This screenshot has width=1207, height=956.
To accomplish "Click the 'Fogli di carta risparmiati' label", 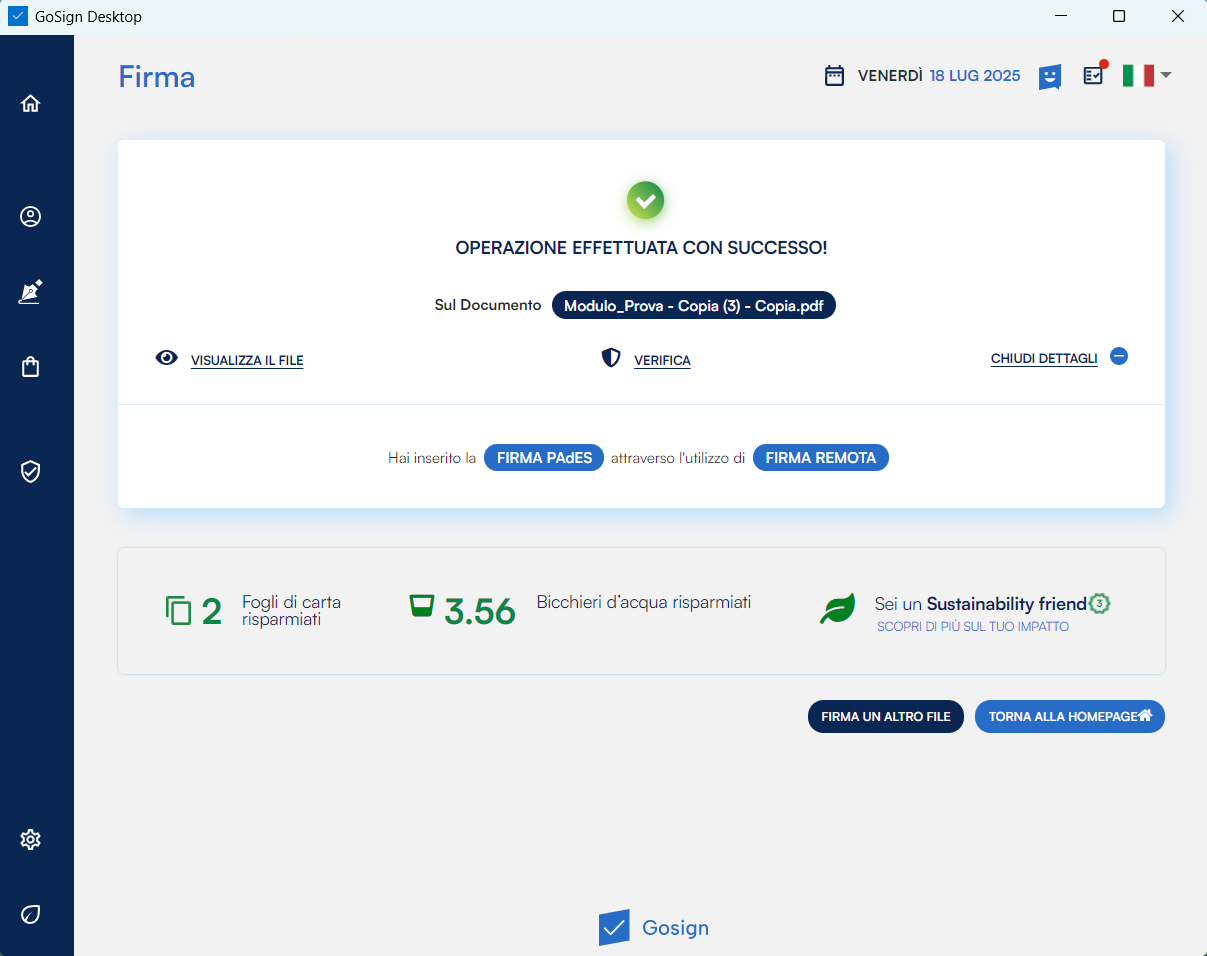I will coord(292,611).
